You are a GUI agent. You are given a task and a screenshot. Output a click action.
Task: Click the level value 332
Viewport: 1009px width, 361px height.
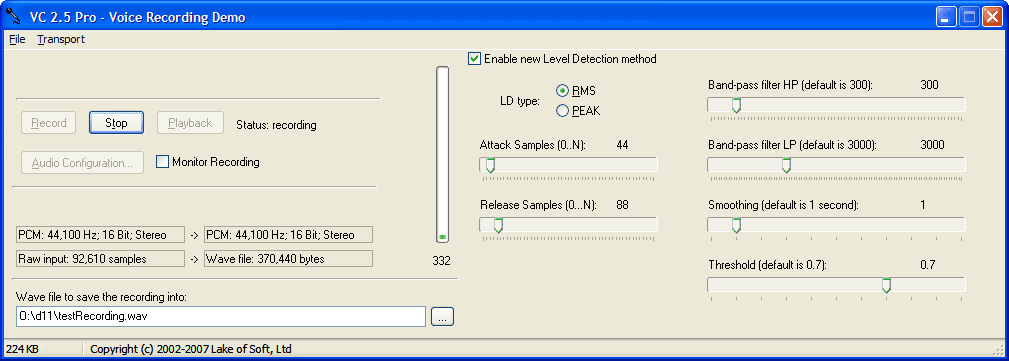442,261
